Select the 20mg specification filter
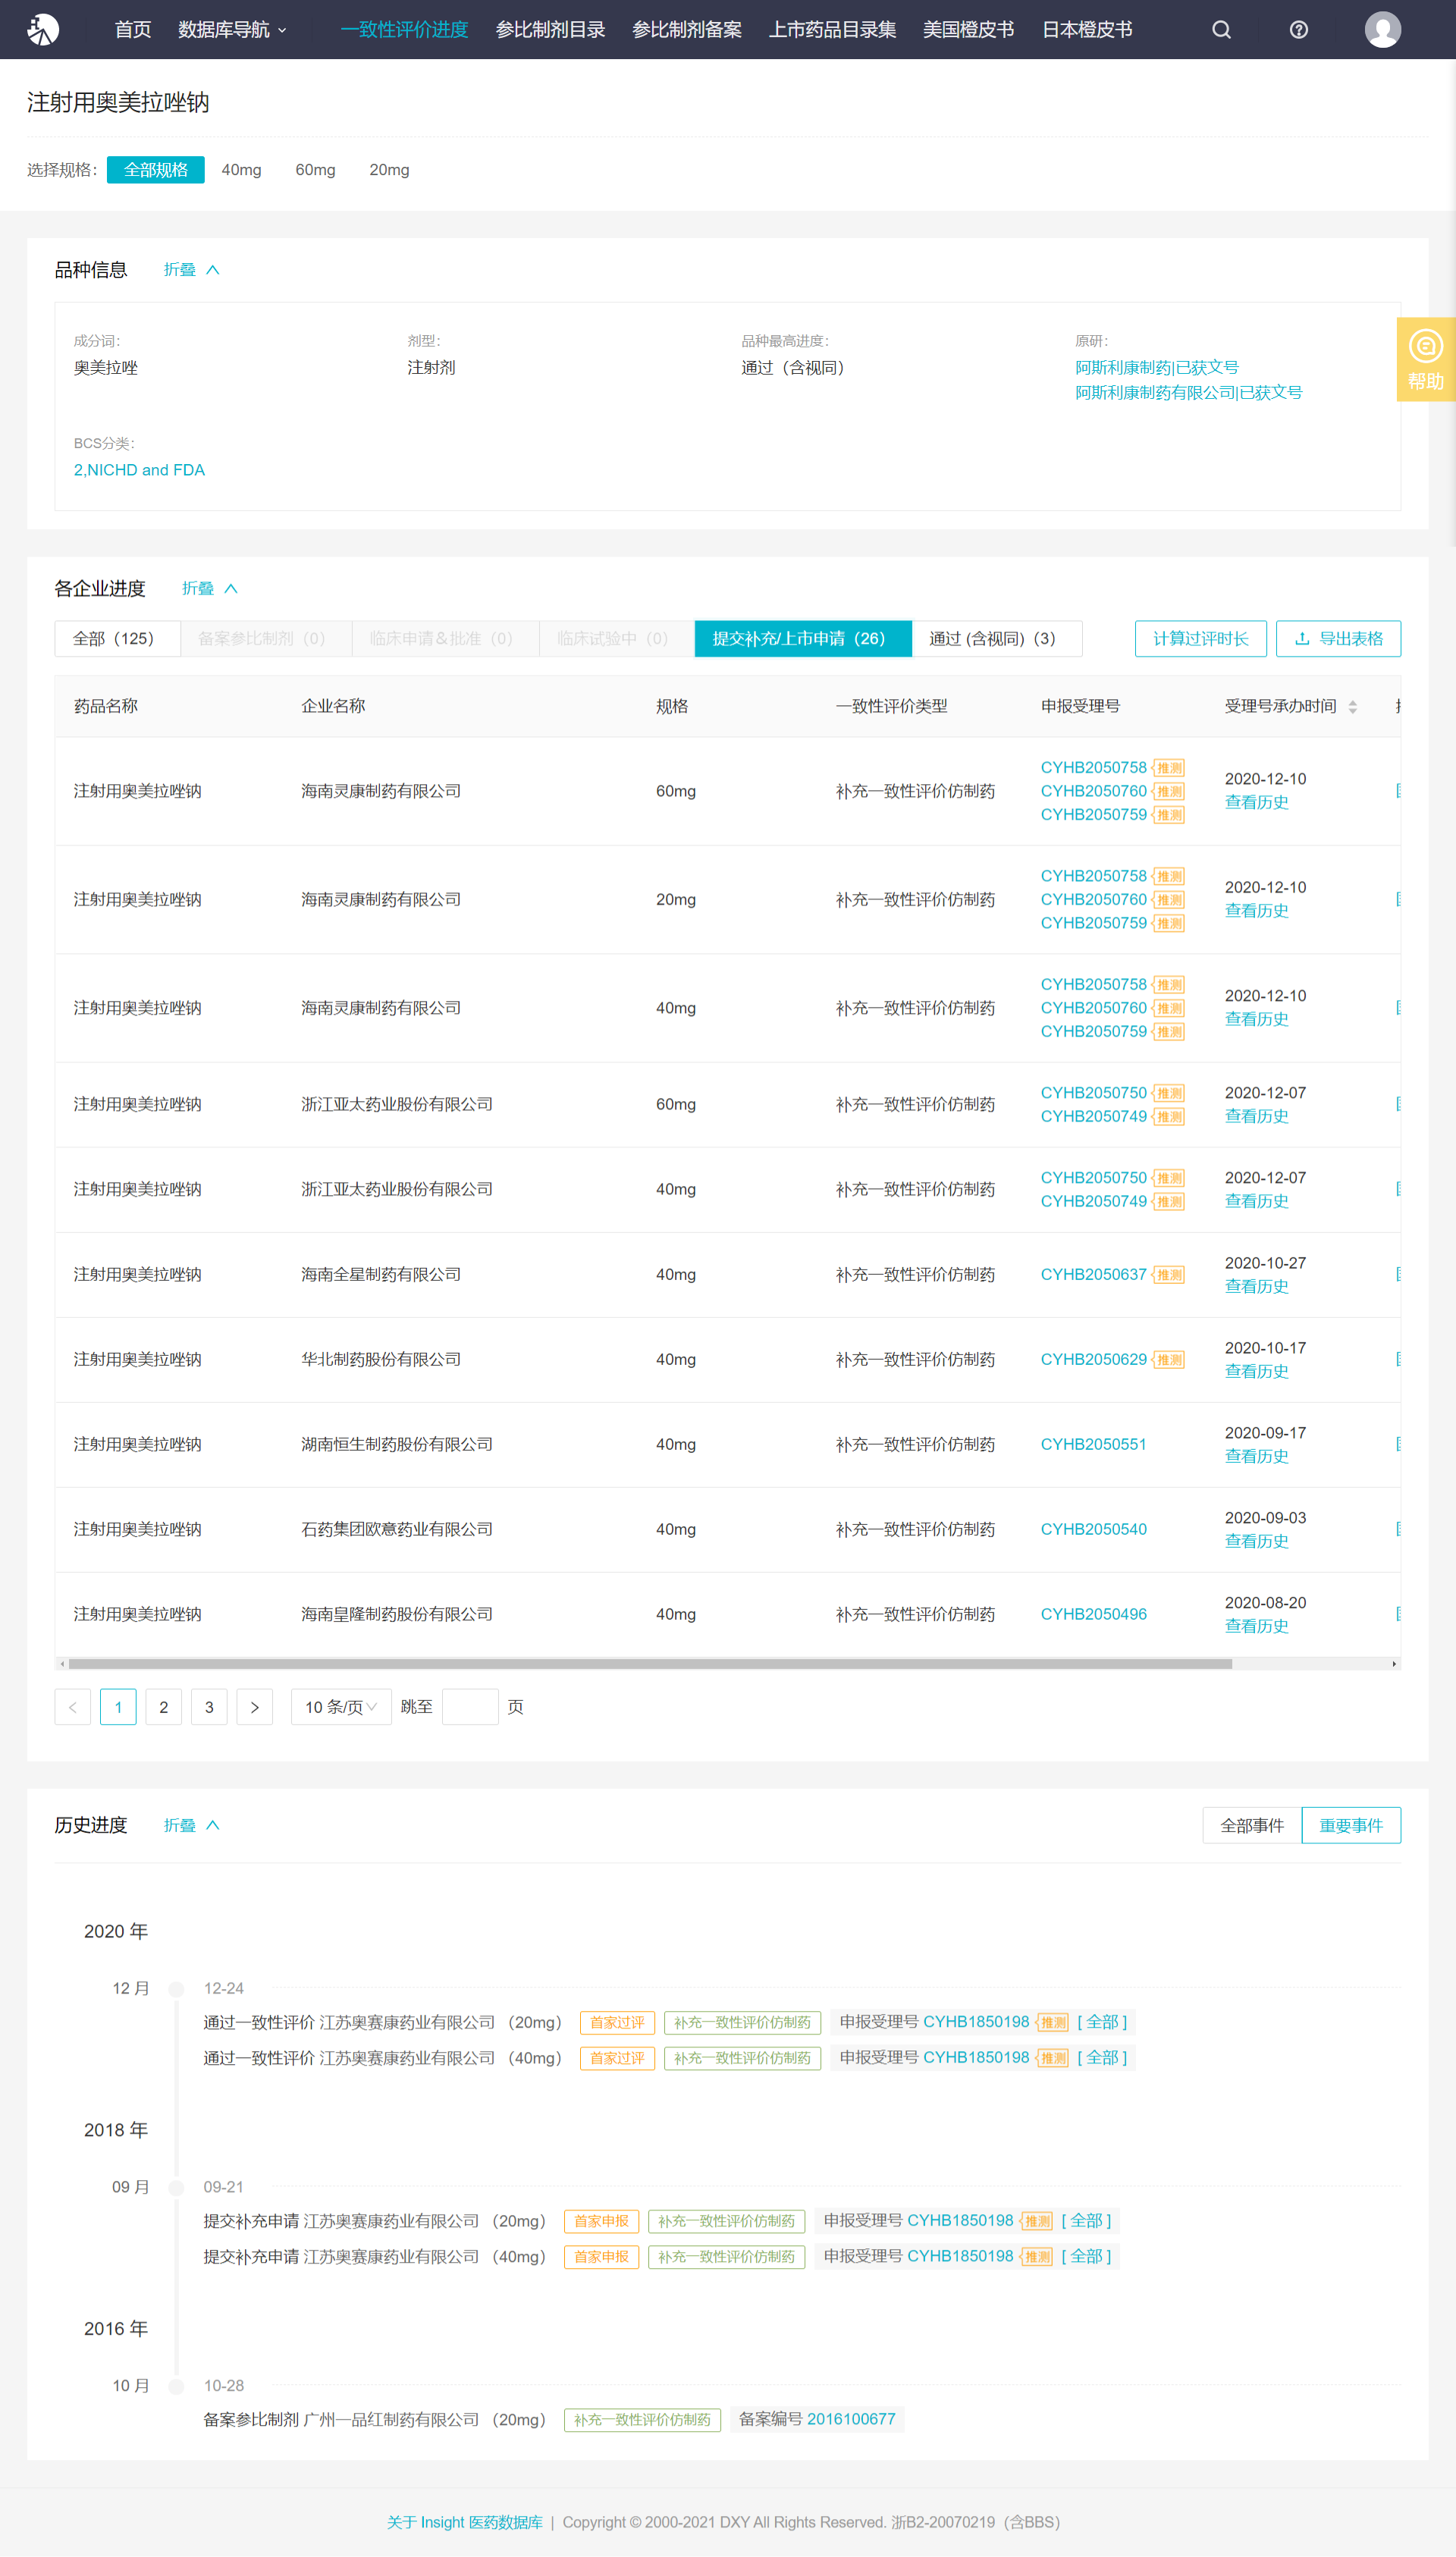This screenshot has width=1456, height=2557. [x=389, y=170]
